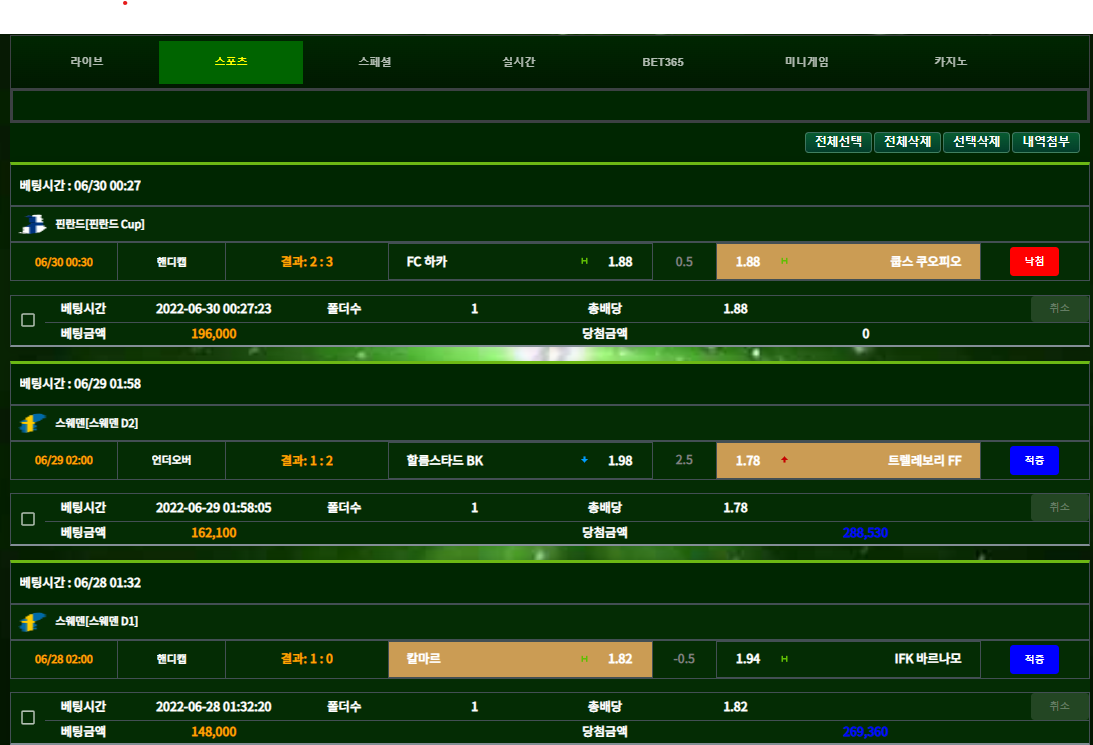This screenshot has width=1093, height=745.
Task: Click the 내역첨부 button
Action: point(1045,142)
